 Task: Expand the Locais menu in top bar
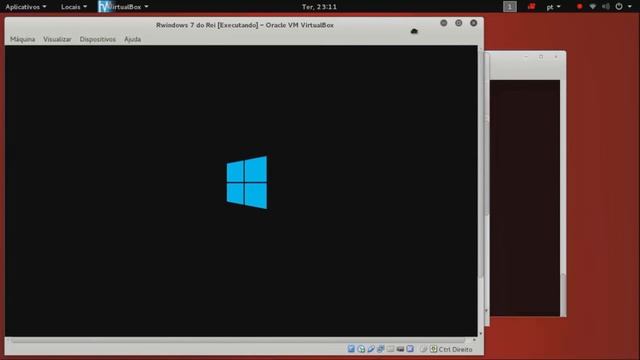73,7
